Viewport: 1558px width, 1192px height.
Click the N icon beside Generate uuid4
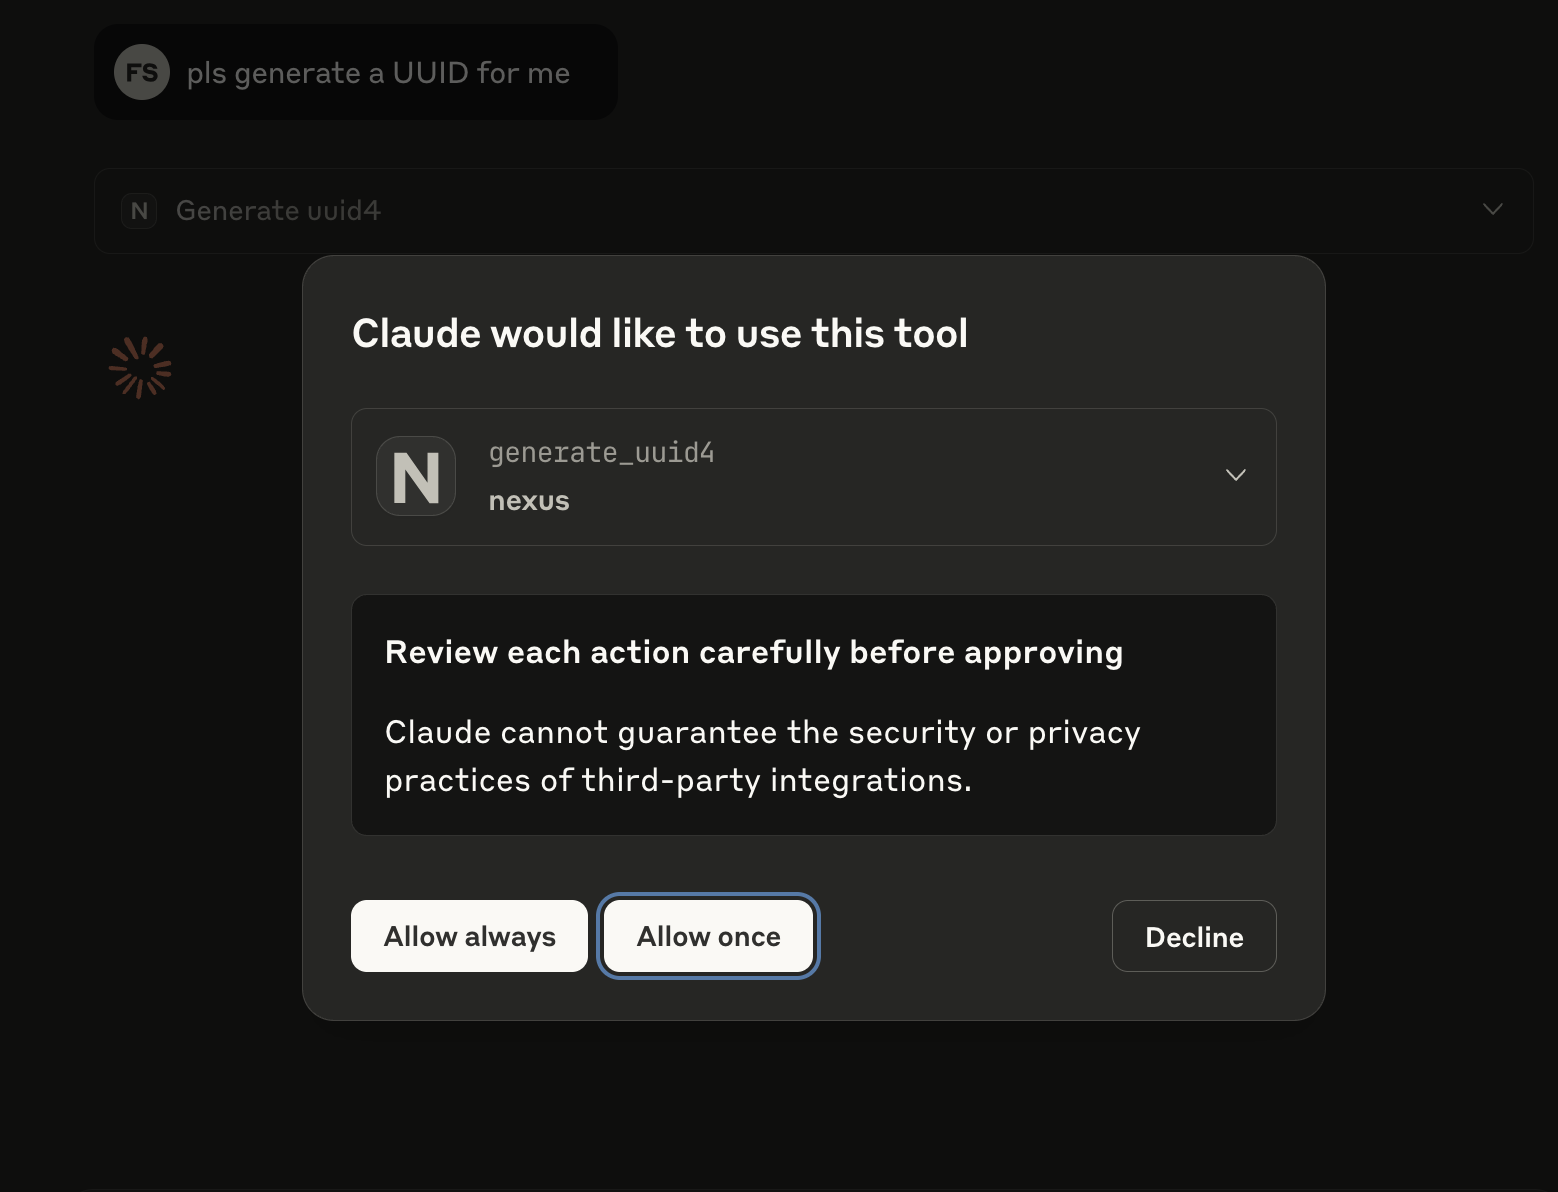(138, 211)
